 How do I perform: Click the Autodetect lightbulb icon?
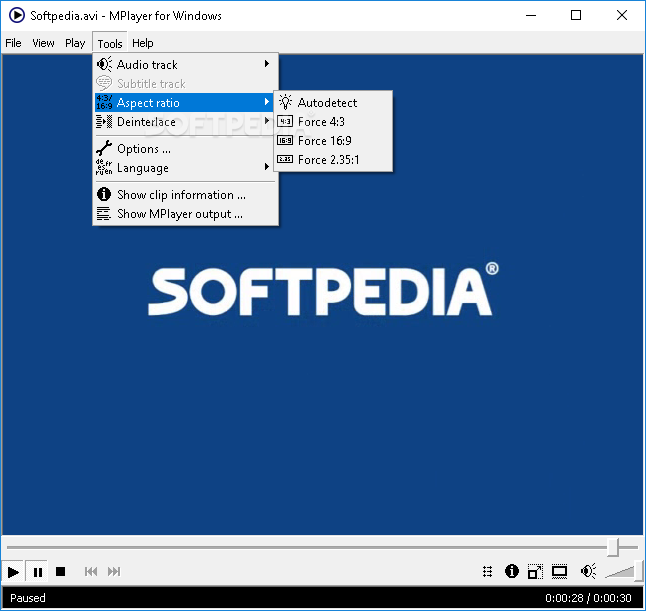pyautogui.click(x=285, y=102)
